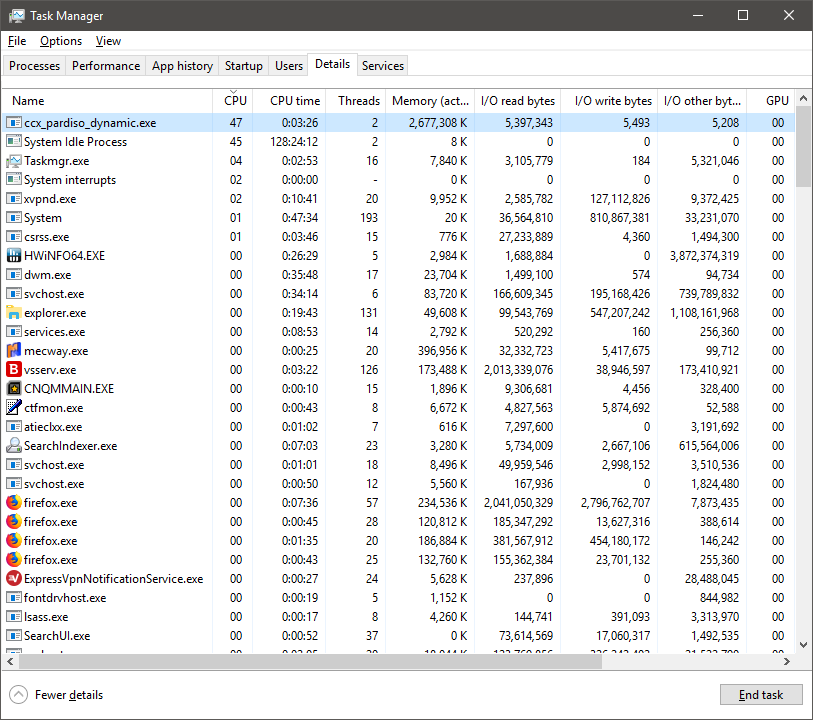Click the horizontal scrollbar left arrow
The image size is (813, 720).
click(10, 661)
